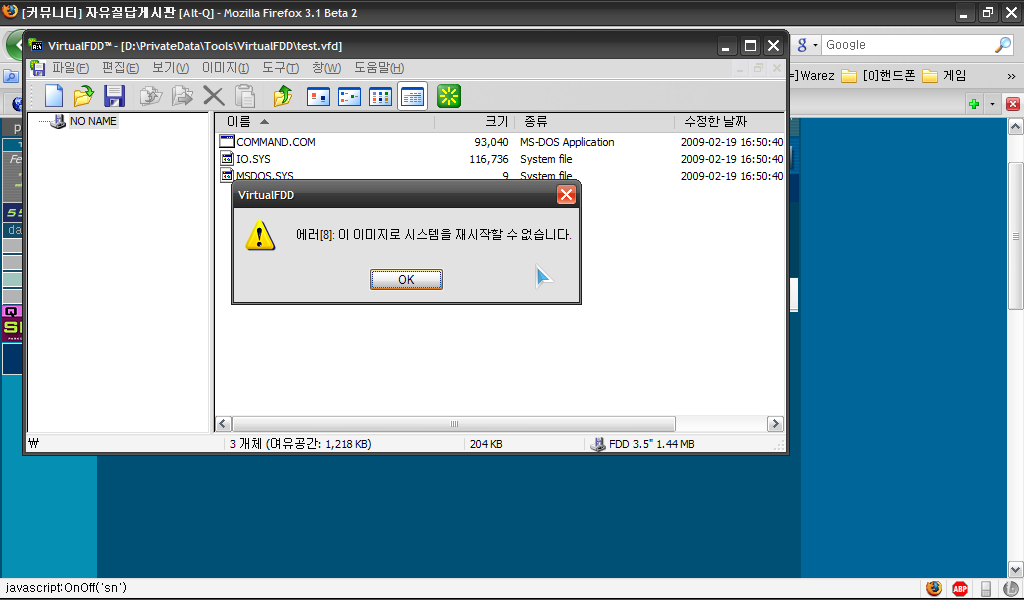Screen dimensions: 1024x600
Task: Open the 게임 bookmark folder
Action: pos(944,76)
